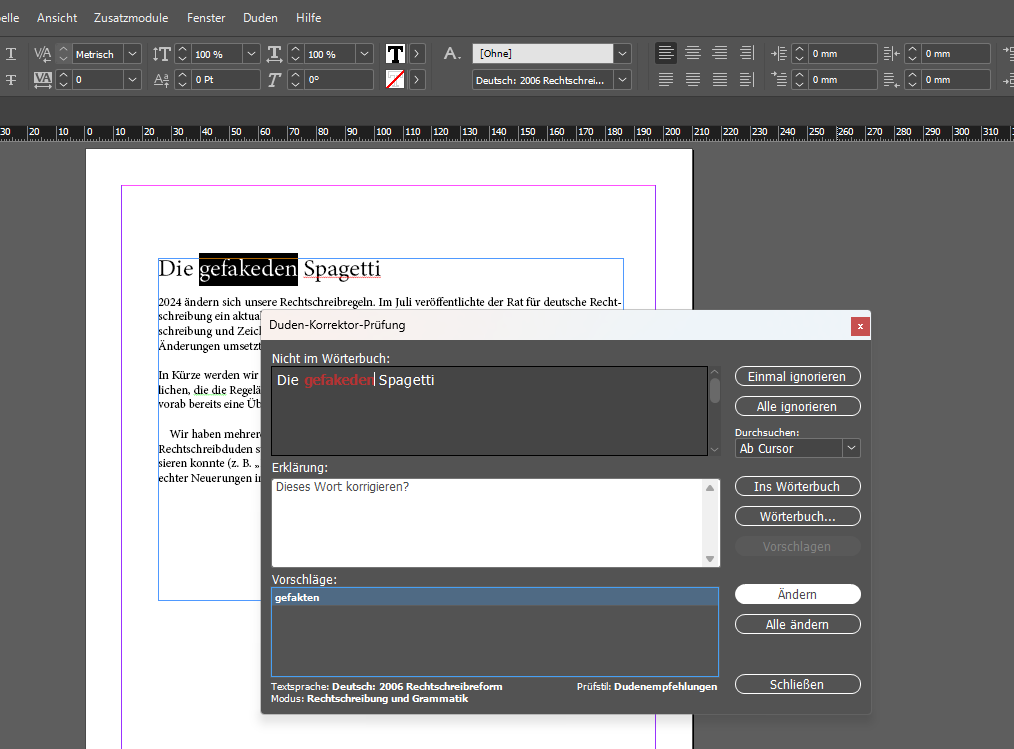This screenshot has height=749, width=1014.
Task: Close the Duden-Korrektor-Prüfung dialog
Action: pos(860,327)
